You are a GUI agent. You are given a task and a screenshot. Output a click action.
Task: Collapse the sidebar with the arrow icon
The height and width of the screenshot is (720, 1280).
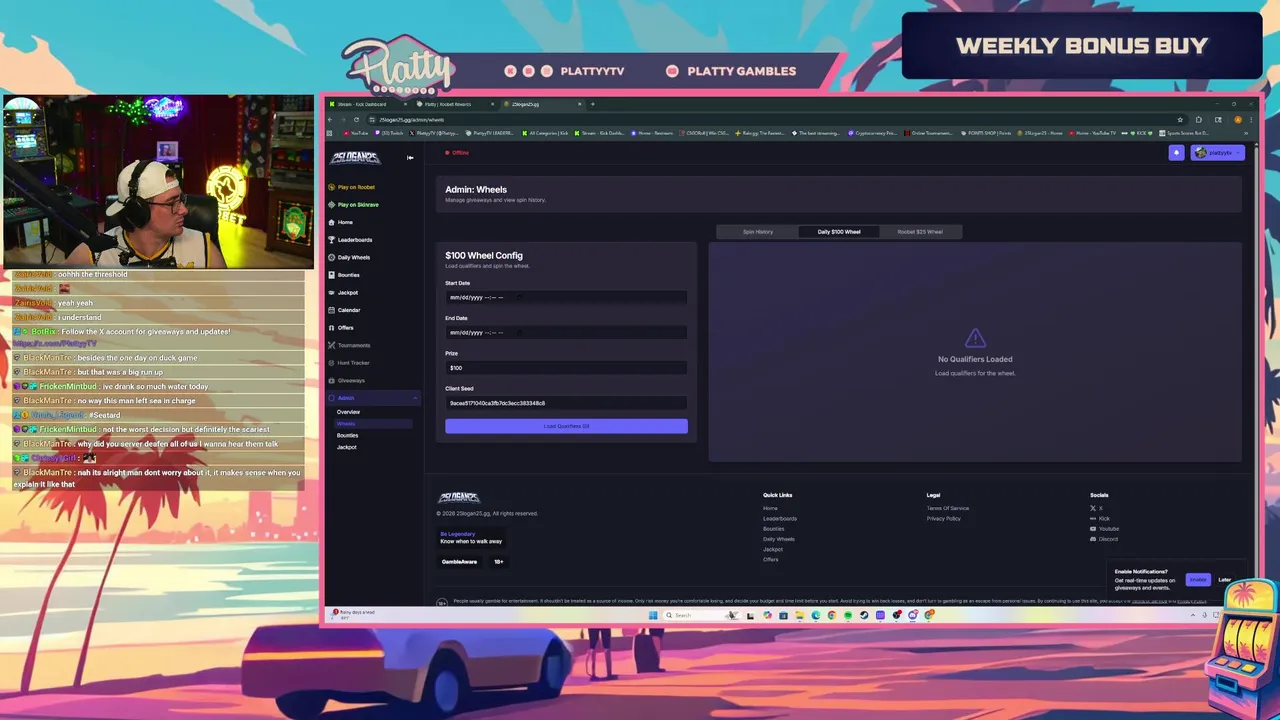[410, 157]
